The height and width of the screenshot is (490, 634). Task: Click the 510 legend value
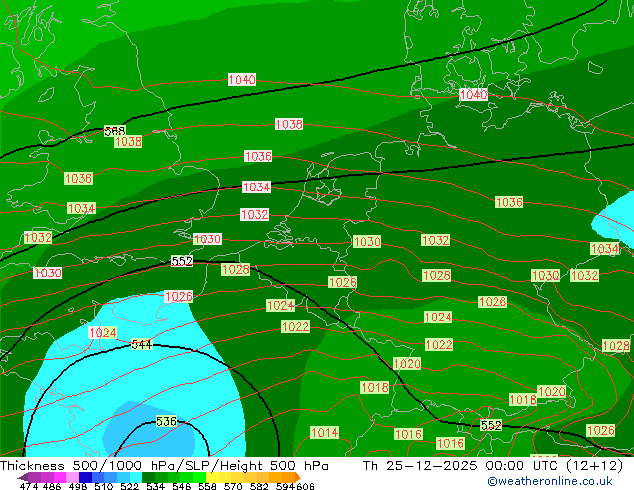104,486
